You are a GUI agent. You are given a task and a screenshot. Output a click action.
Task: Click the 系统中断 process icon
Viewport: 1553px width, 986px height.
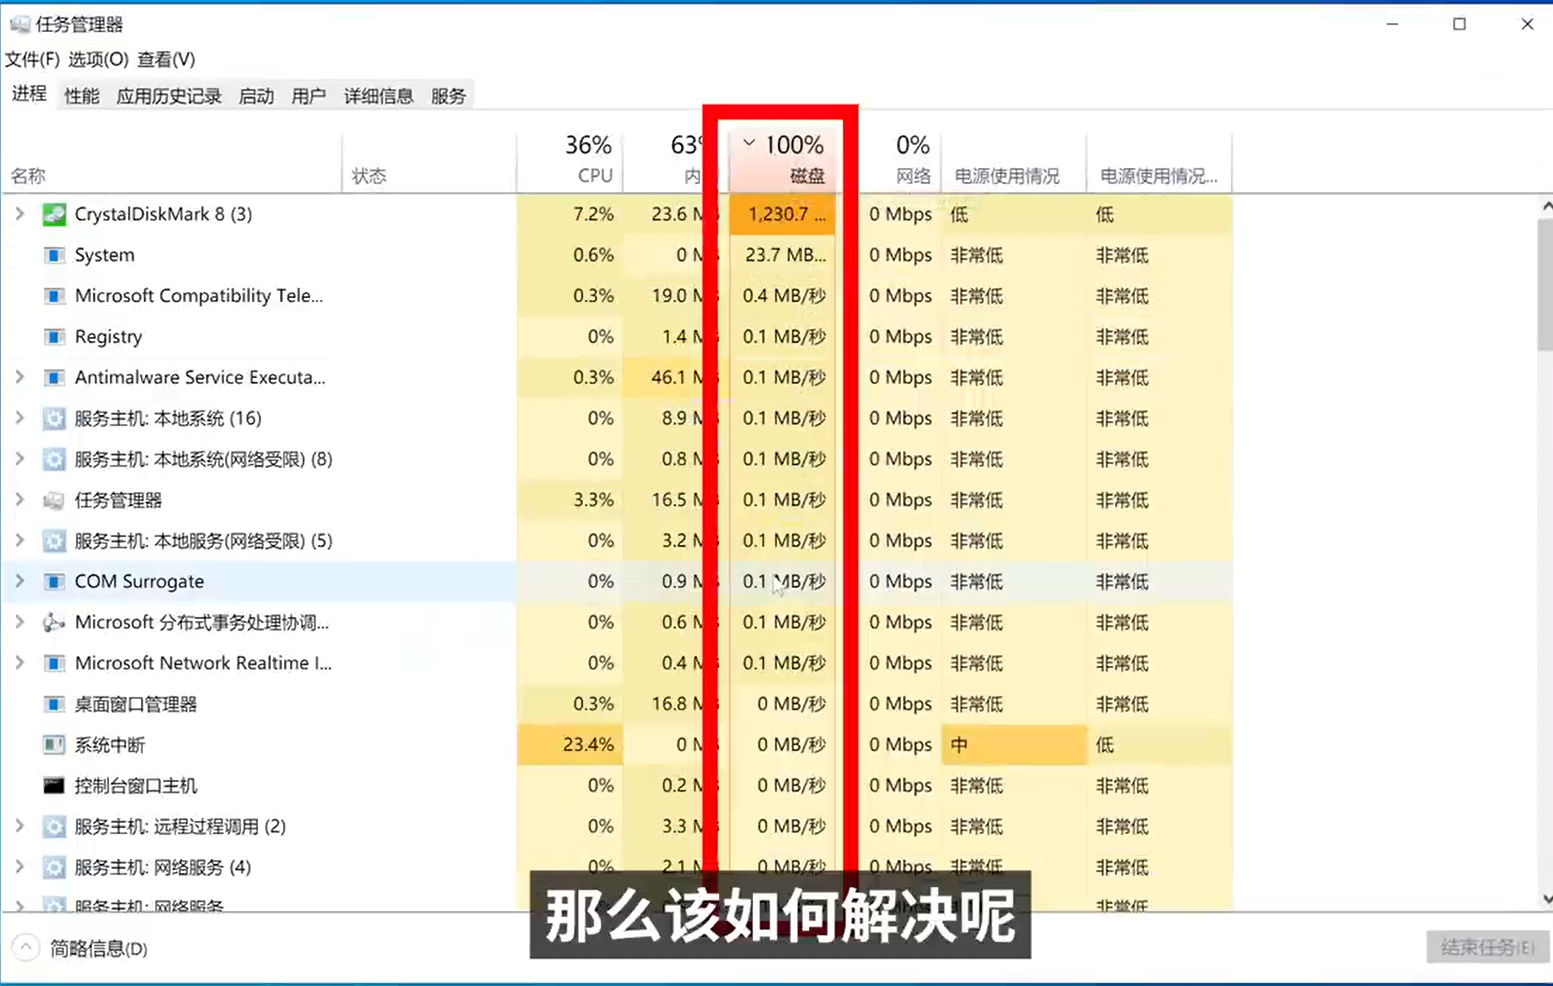click(54, 745)
